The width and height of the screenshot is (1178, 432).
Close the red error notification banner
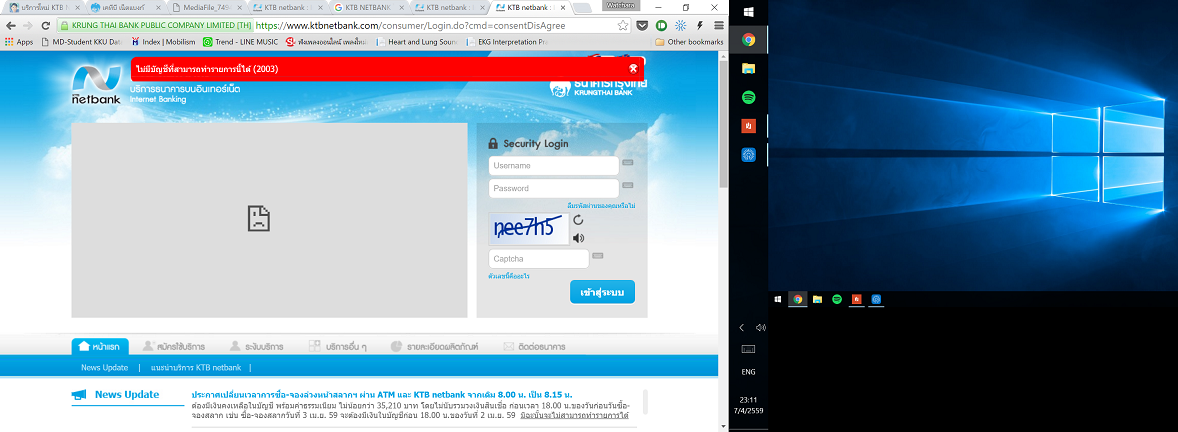coord(633,68)
